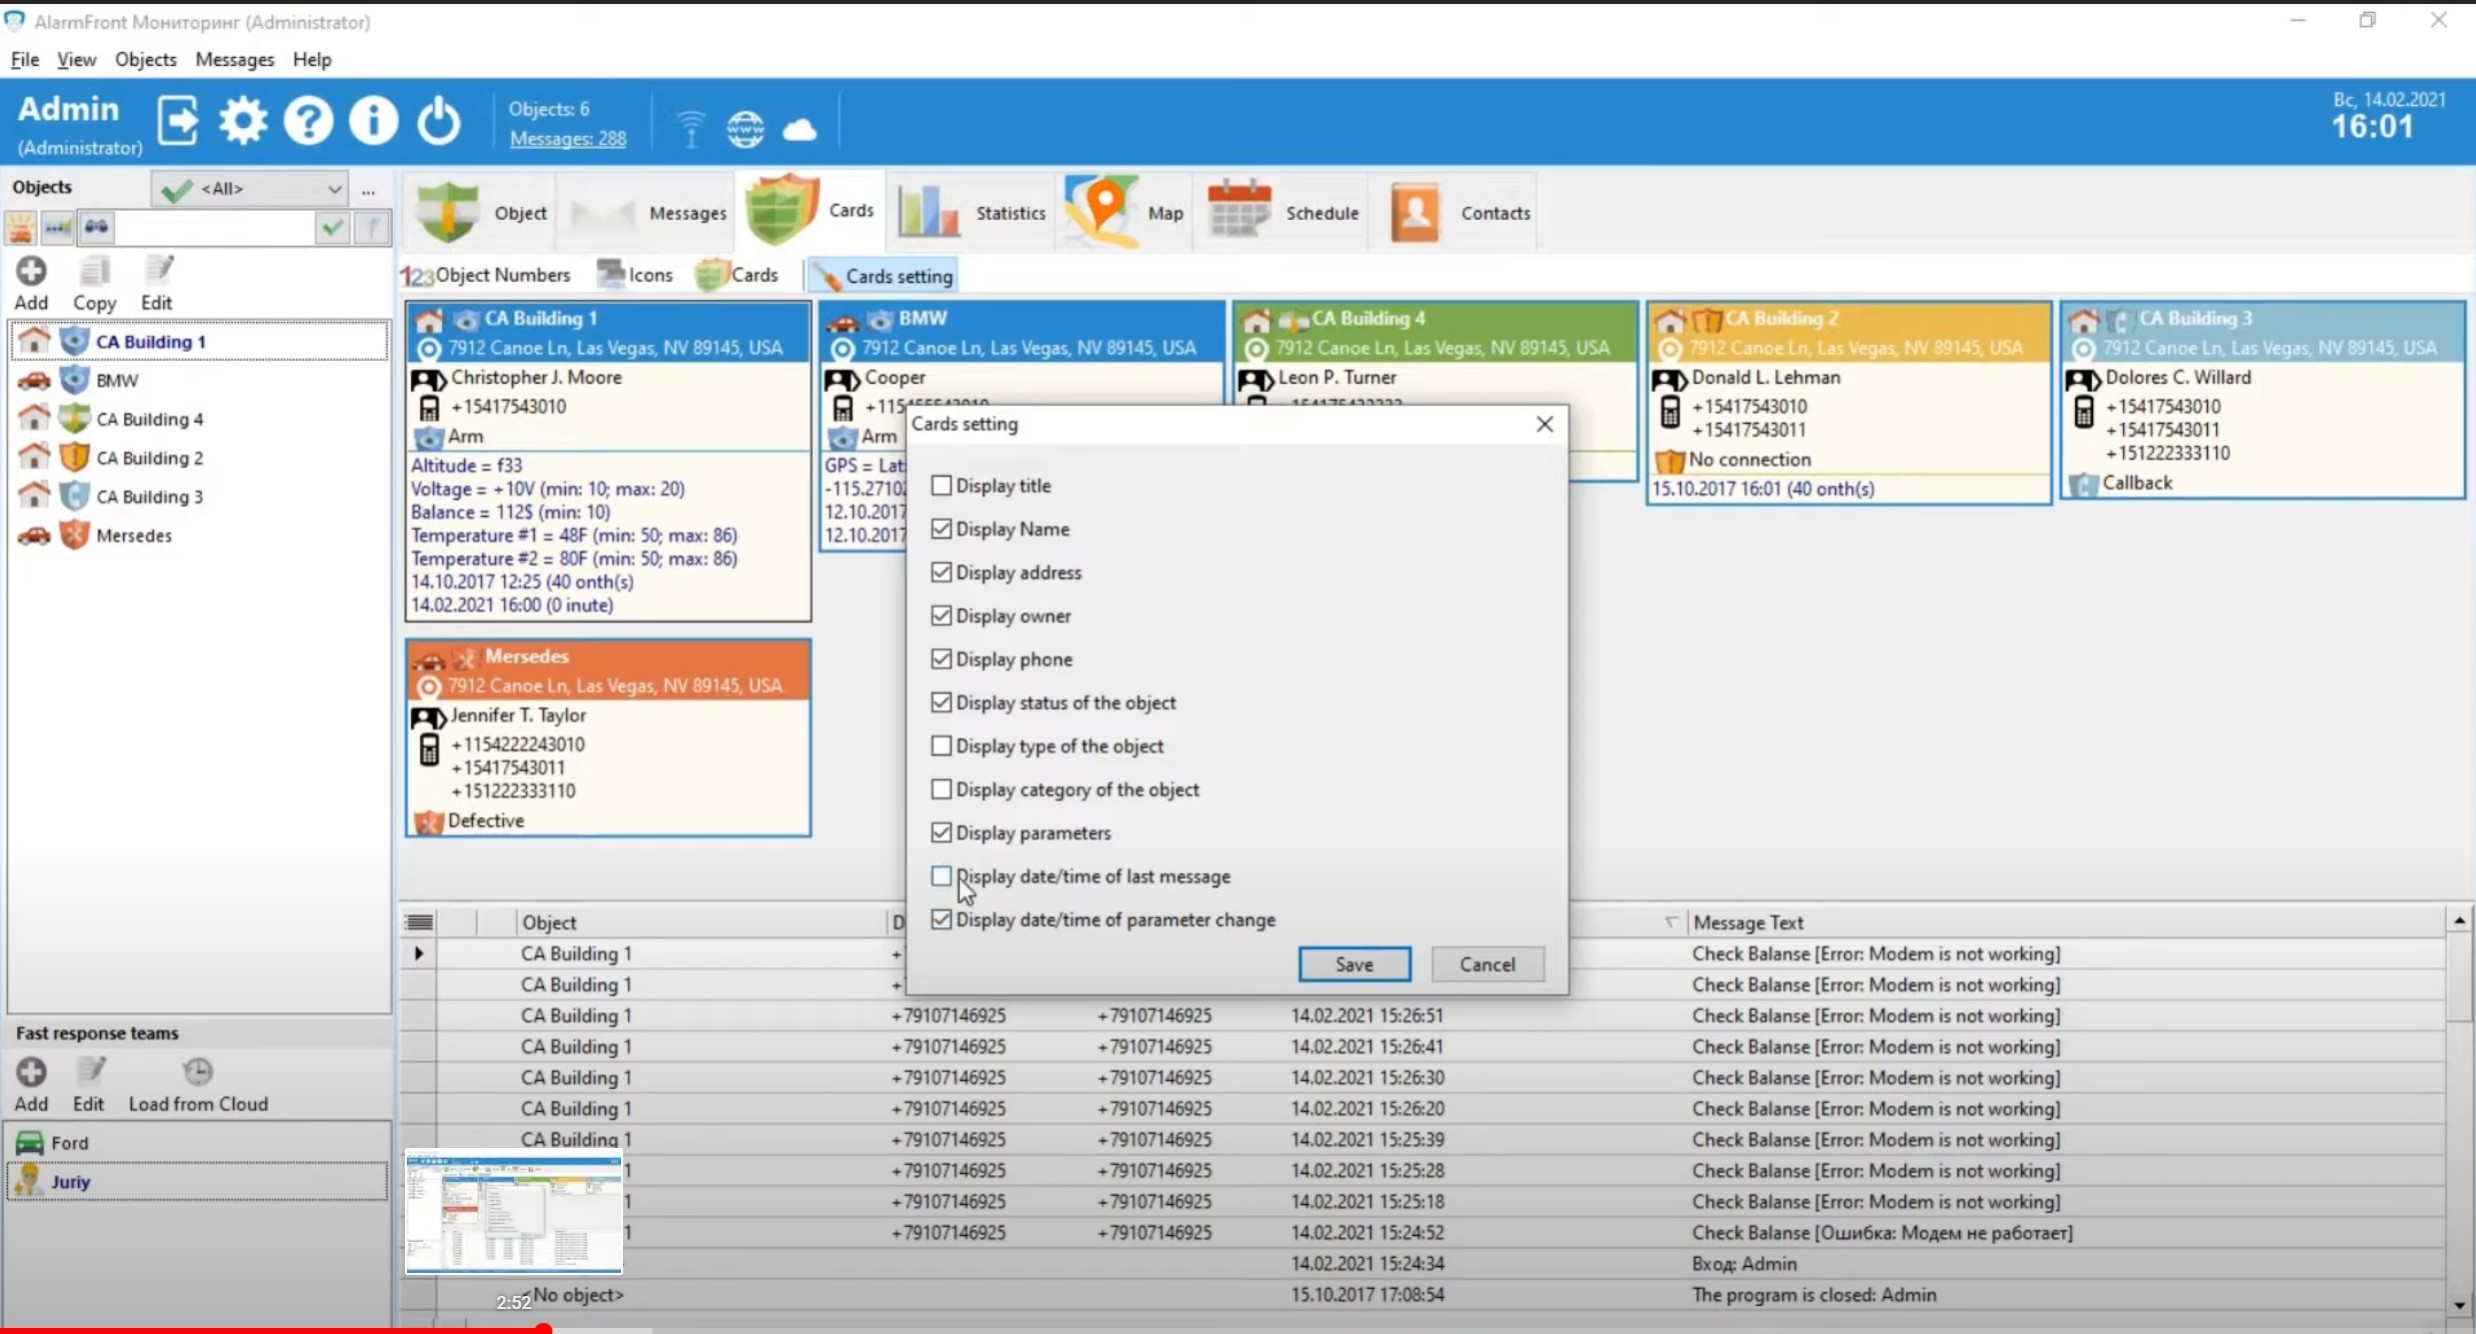Open the Objects menu

(x=146, y=59)
